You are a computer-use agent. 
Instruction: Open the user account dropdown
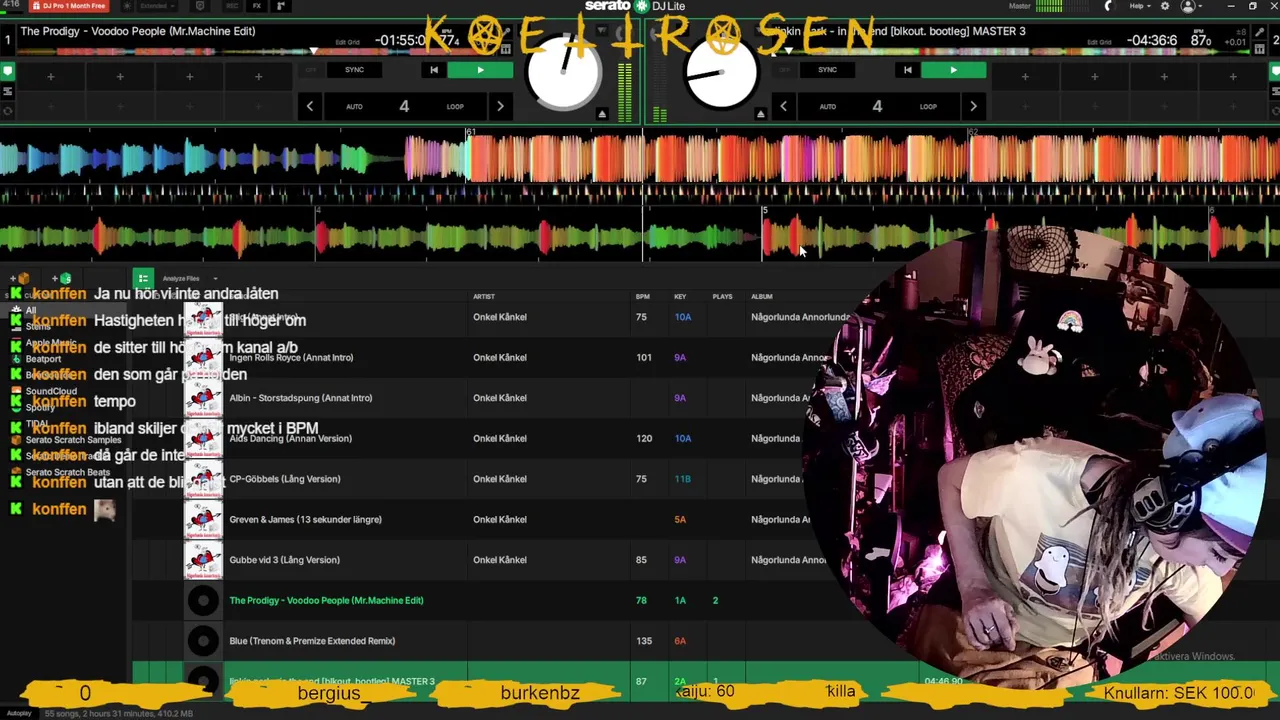(x=1192, y=6)
